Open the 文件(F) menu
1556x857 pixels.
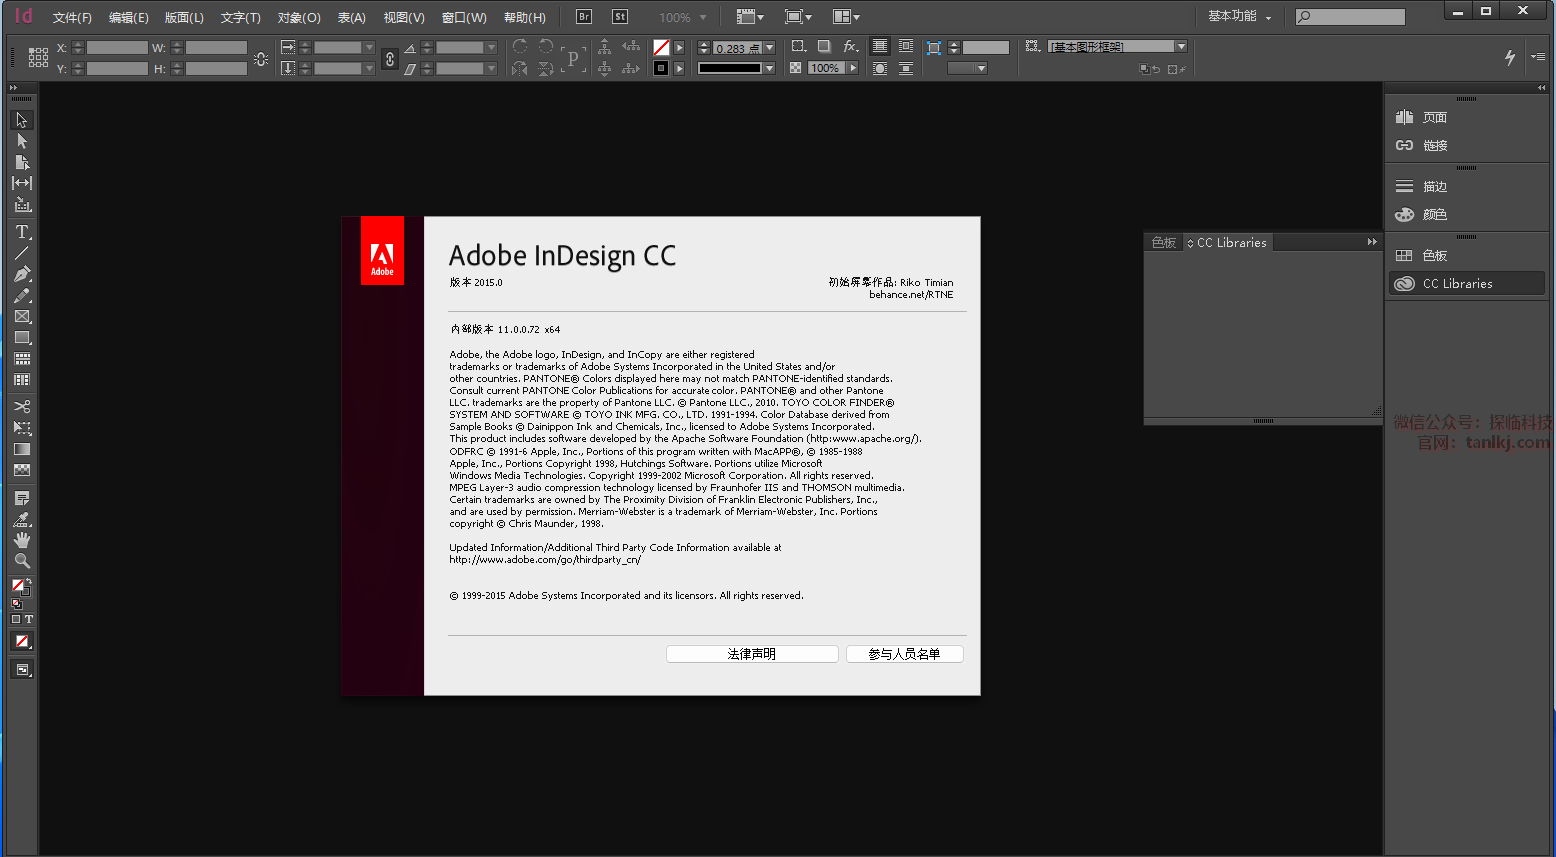point(72,18)
